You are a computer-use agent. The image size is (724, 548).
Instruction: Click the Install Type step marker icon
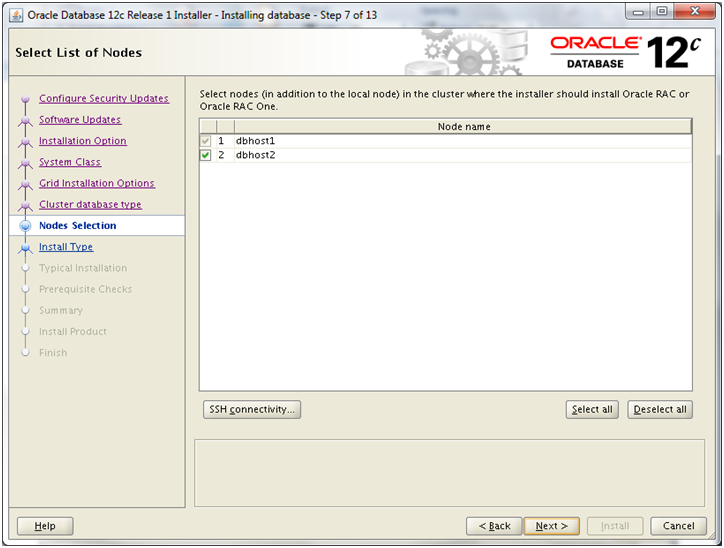tap(25, 248)
